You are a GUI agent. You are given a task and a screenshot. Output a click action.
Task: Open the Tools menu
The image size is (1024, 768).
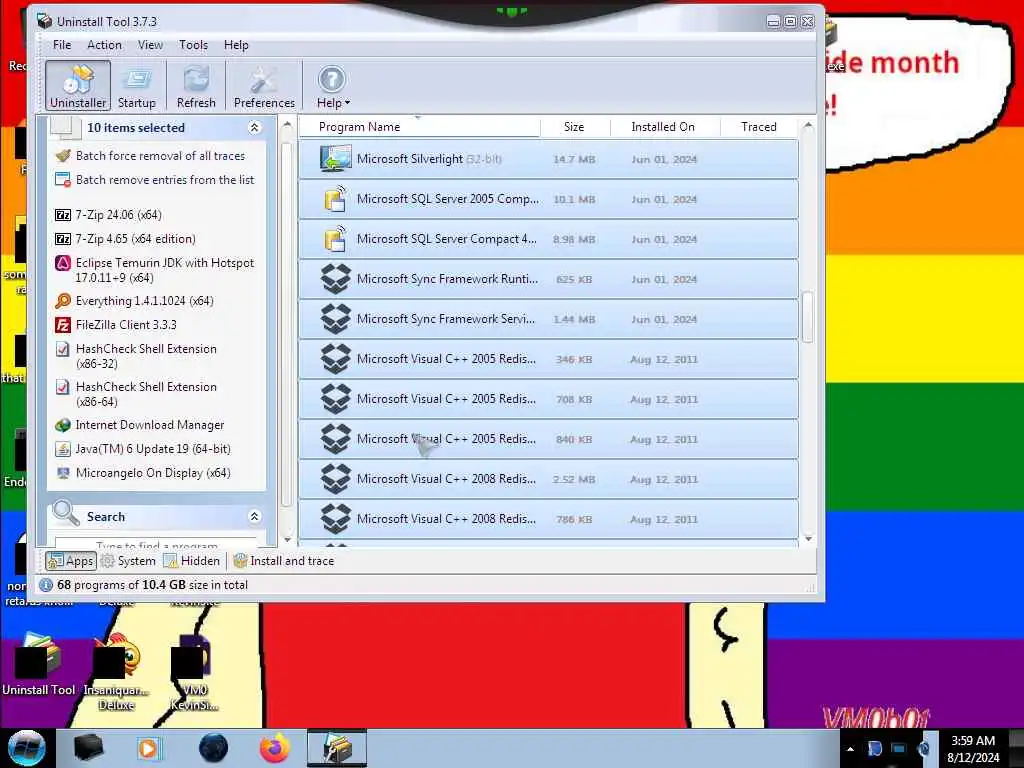coord(193,45)
